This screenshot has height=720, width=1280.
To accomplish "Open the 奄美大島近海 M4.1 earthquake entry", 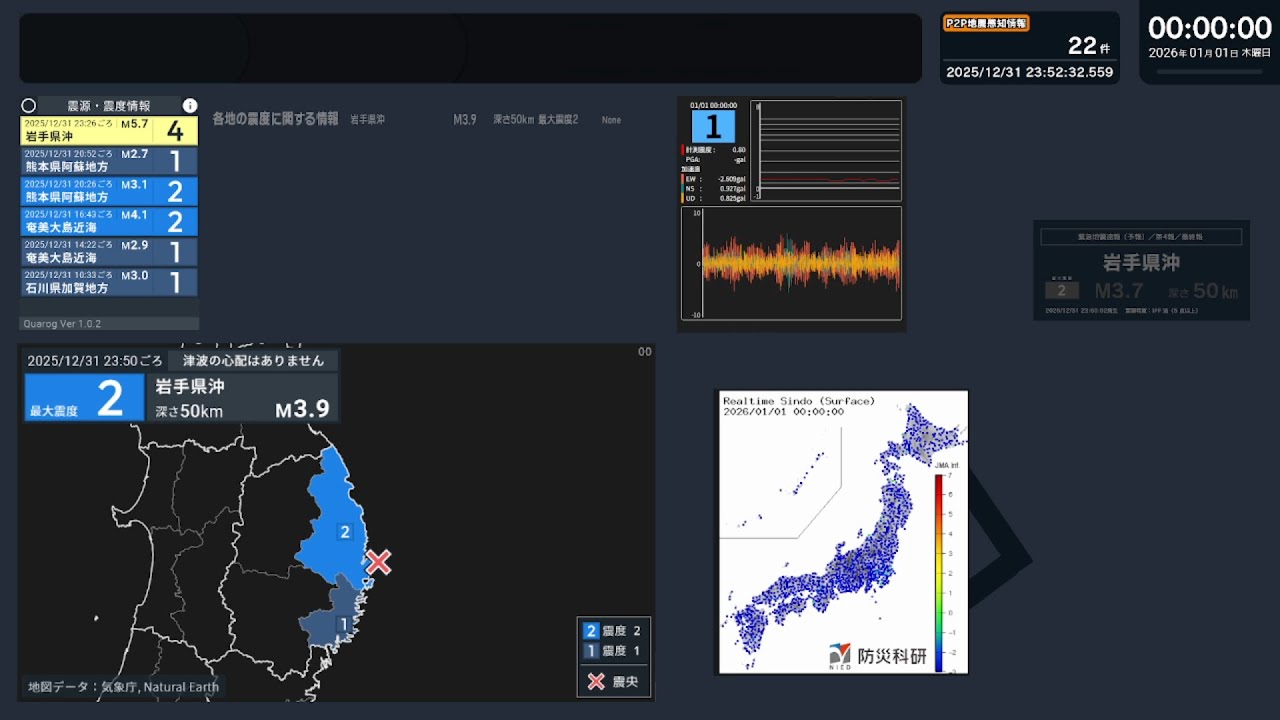I will pyautogui.click(x=109, y=221).
